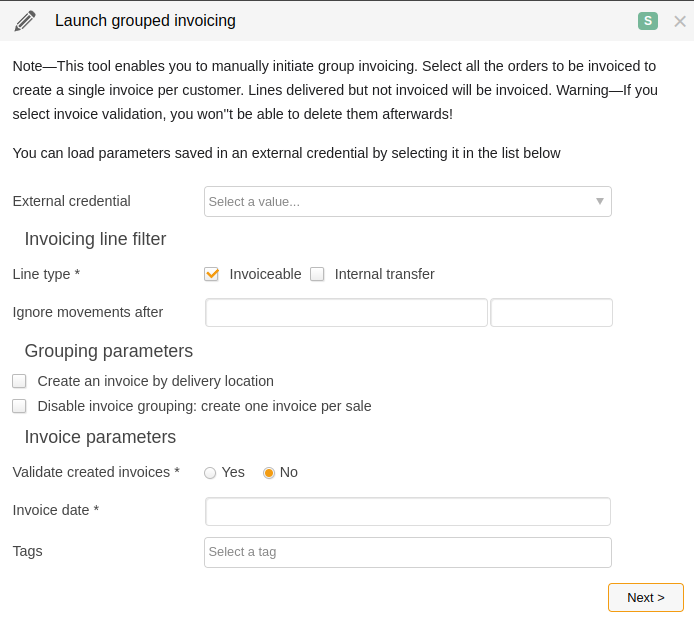Viewport: 694px width, 623px height.
Task: Check Create an invoice by delivery location
Action: tap(19, 381)
